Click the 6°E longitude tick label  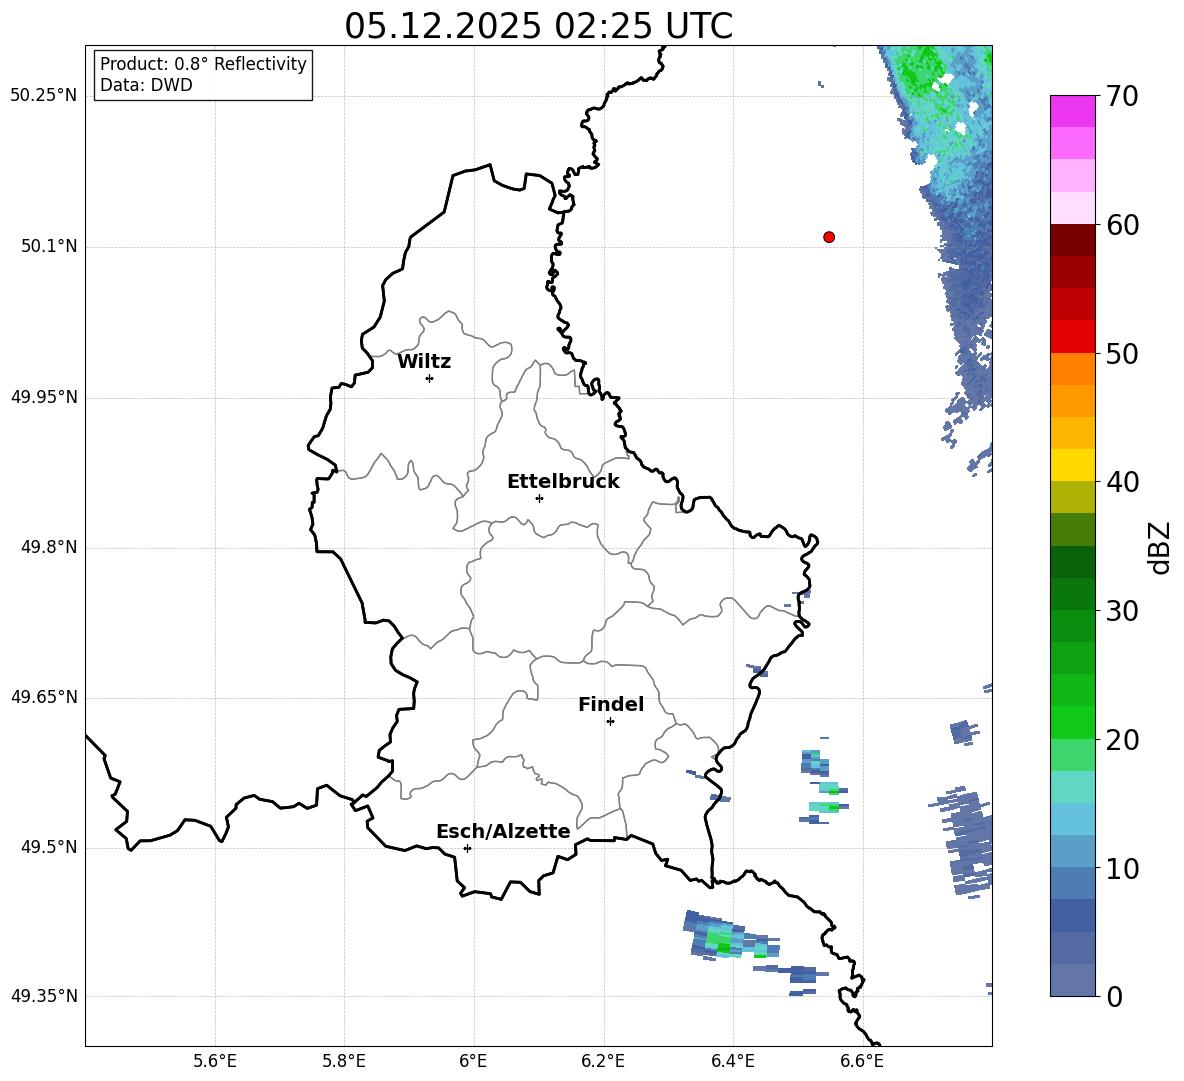pos(473,1061)
